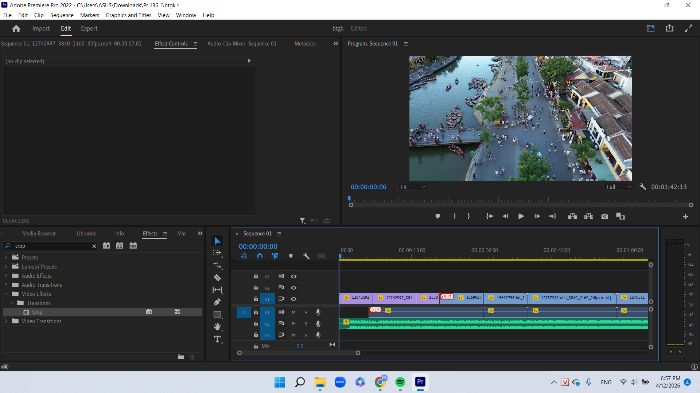
Task: Switch to Libraries tab
Action: click(x=86, y=234)
